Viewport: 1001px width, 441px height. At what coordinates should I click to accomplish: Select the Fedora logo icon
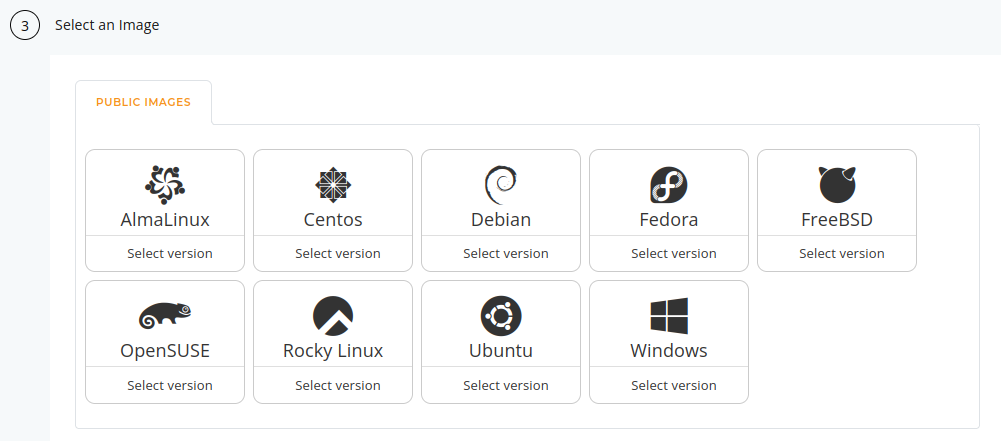(668, 185)
